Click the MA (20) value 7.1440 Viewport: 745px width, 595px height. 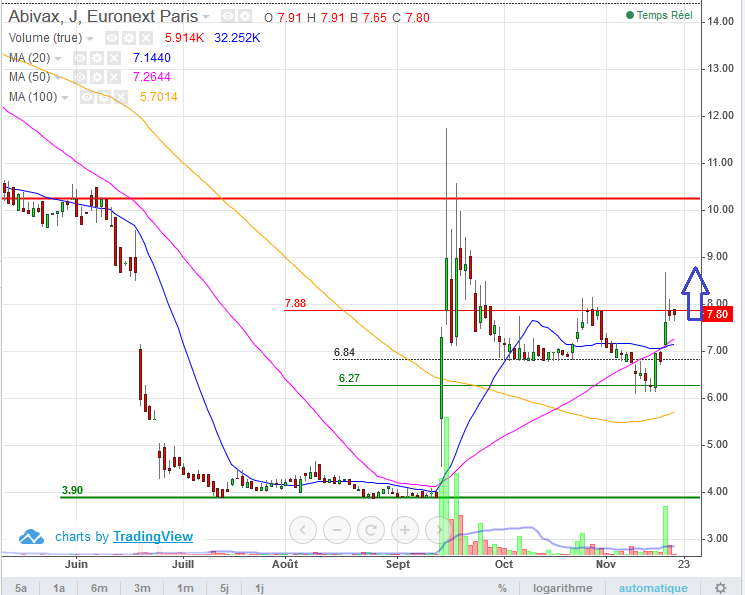point(152,58)
